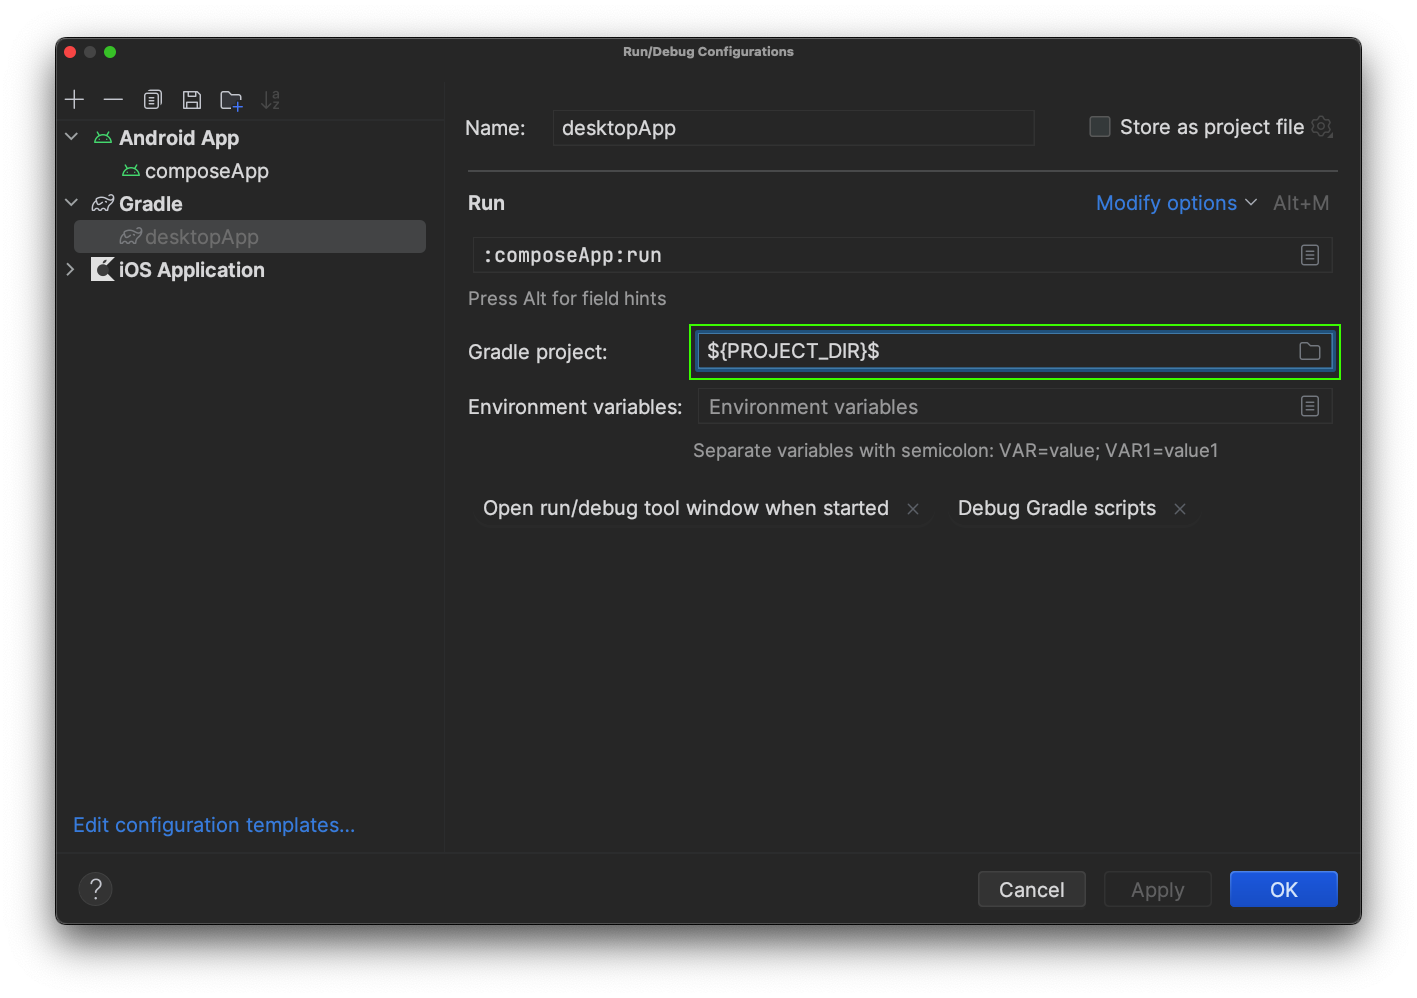Add a new configuration with plus icon
Image resolution: width=1417 pixels, height=998 pixels.
coord(75,99)
